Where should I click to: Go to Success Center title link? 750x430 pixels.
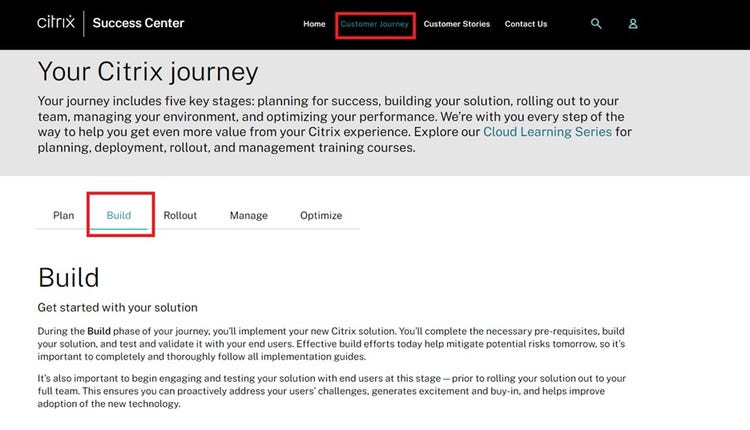[138, 23]
